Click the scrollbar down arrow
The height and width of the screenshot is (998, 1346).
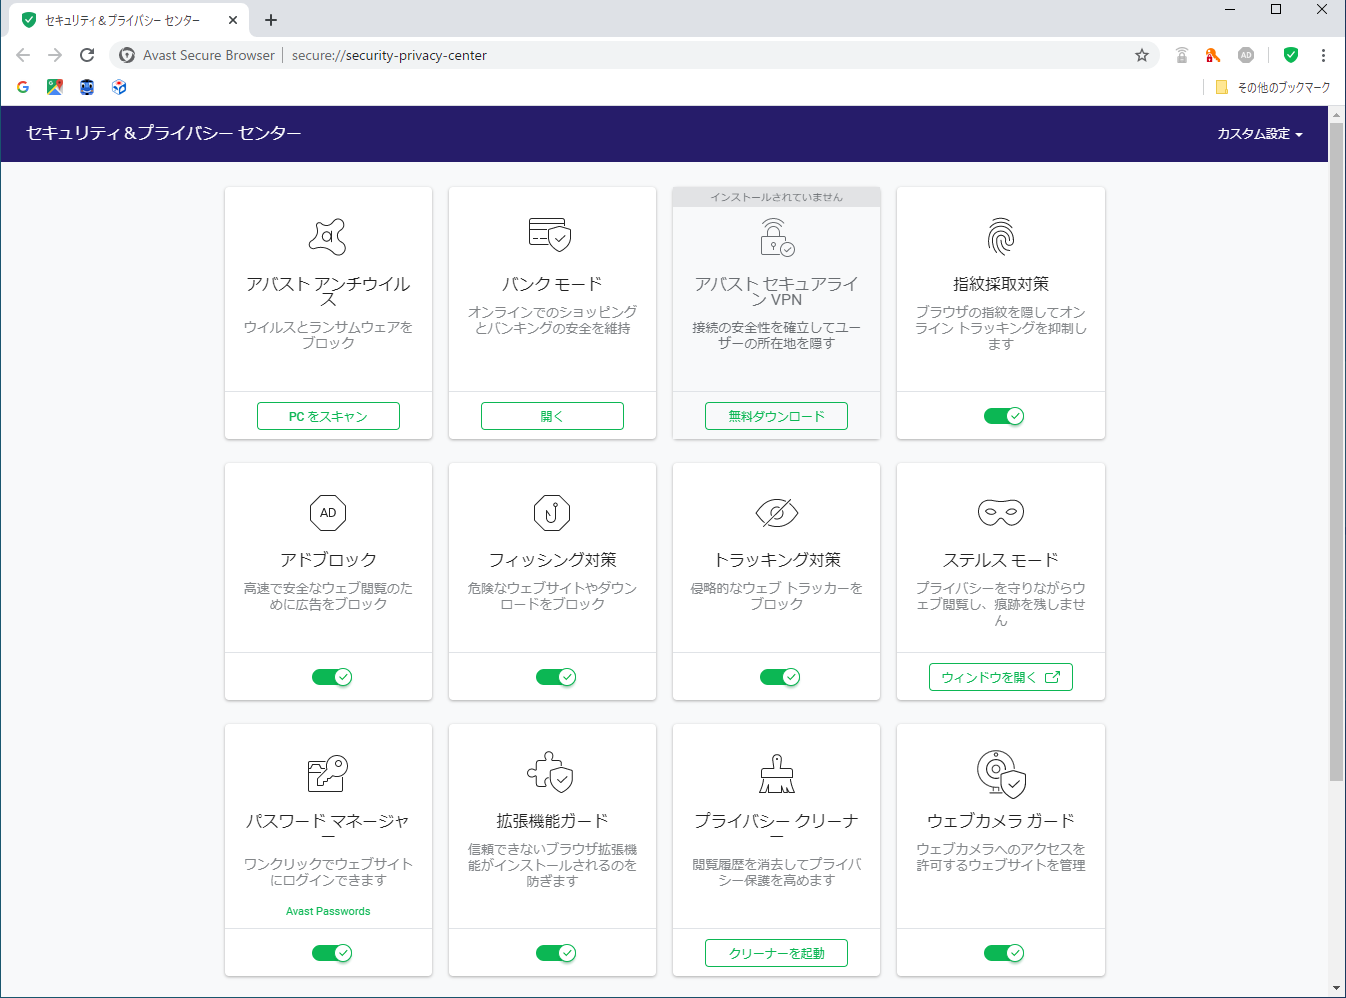pyautogui.click(x=1336, y=988)
